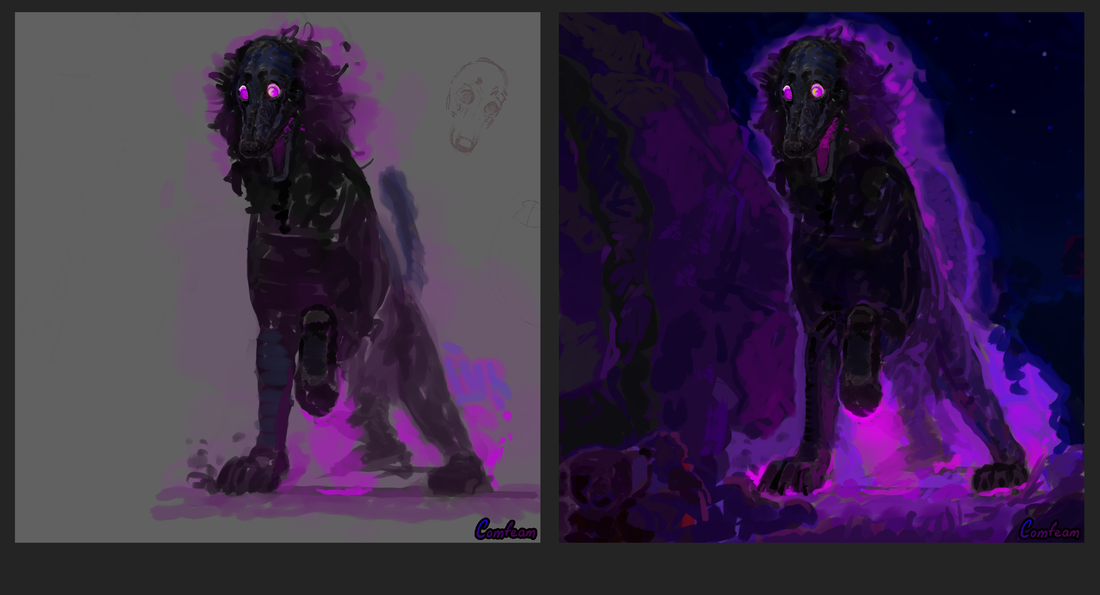Click the Comfeam signature on left image

505,529
